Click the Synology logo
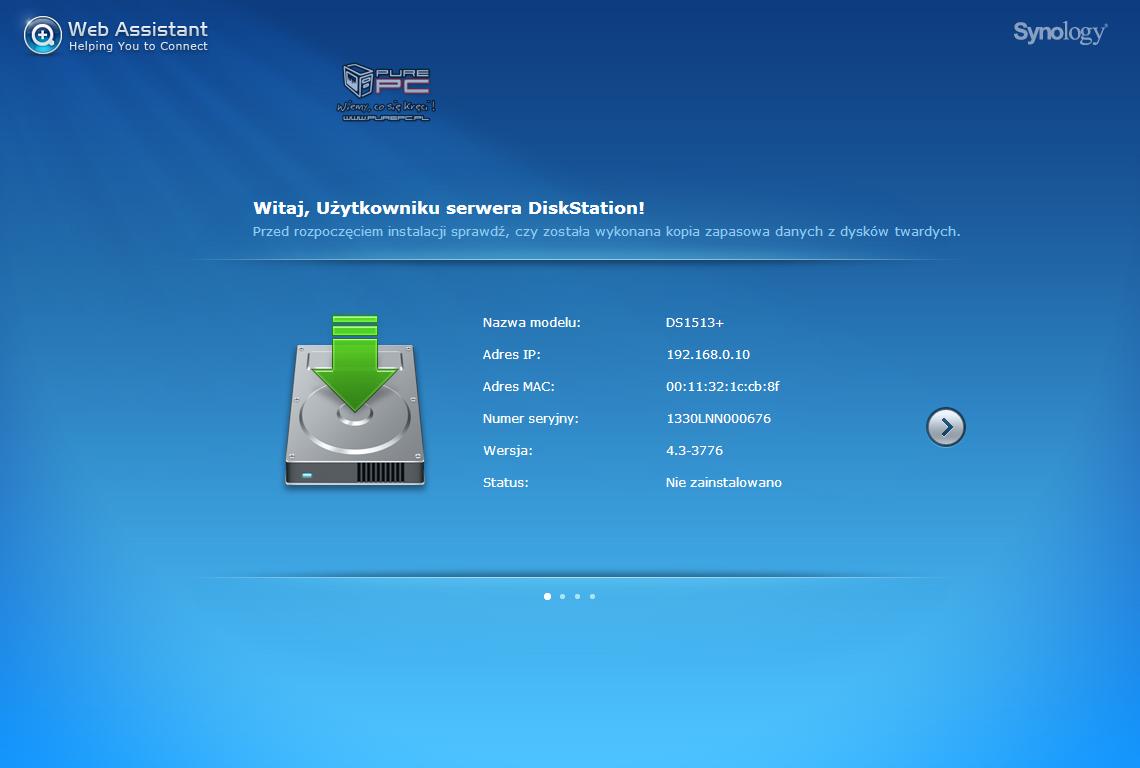Image resolution: width=1140 pixels, height=768 pixels. click(1060, 33)
